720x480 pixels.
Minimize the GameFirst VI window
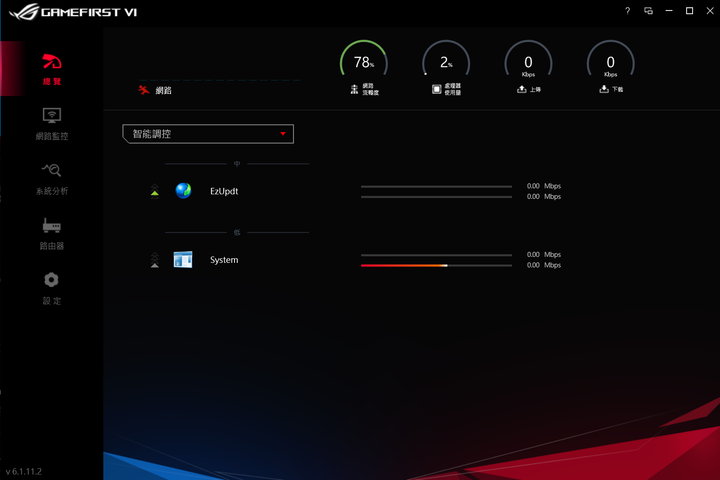(x=669, y=11)
